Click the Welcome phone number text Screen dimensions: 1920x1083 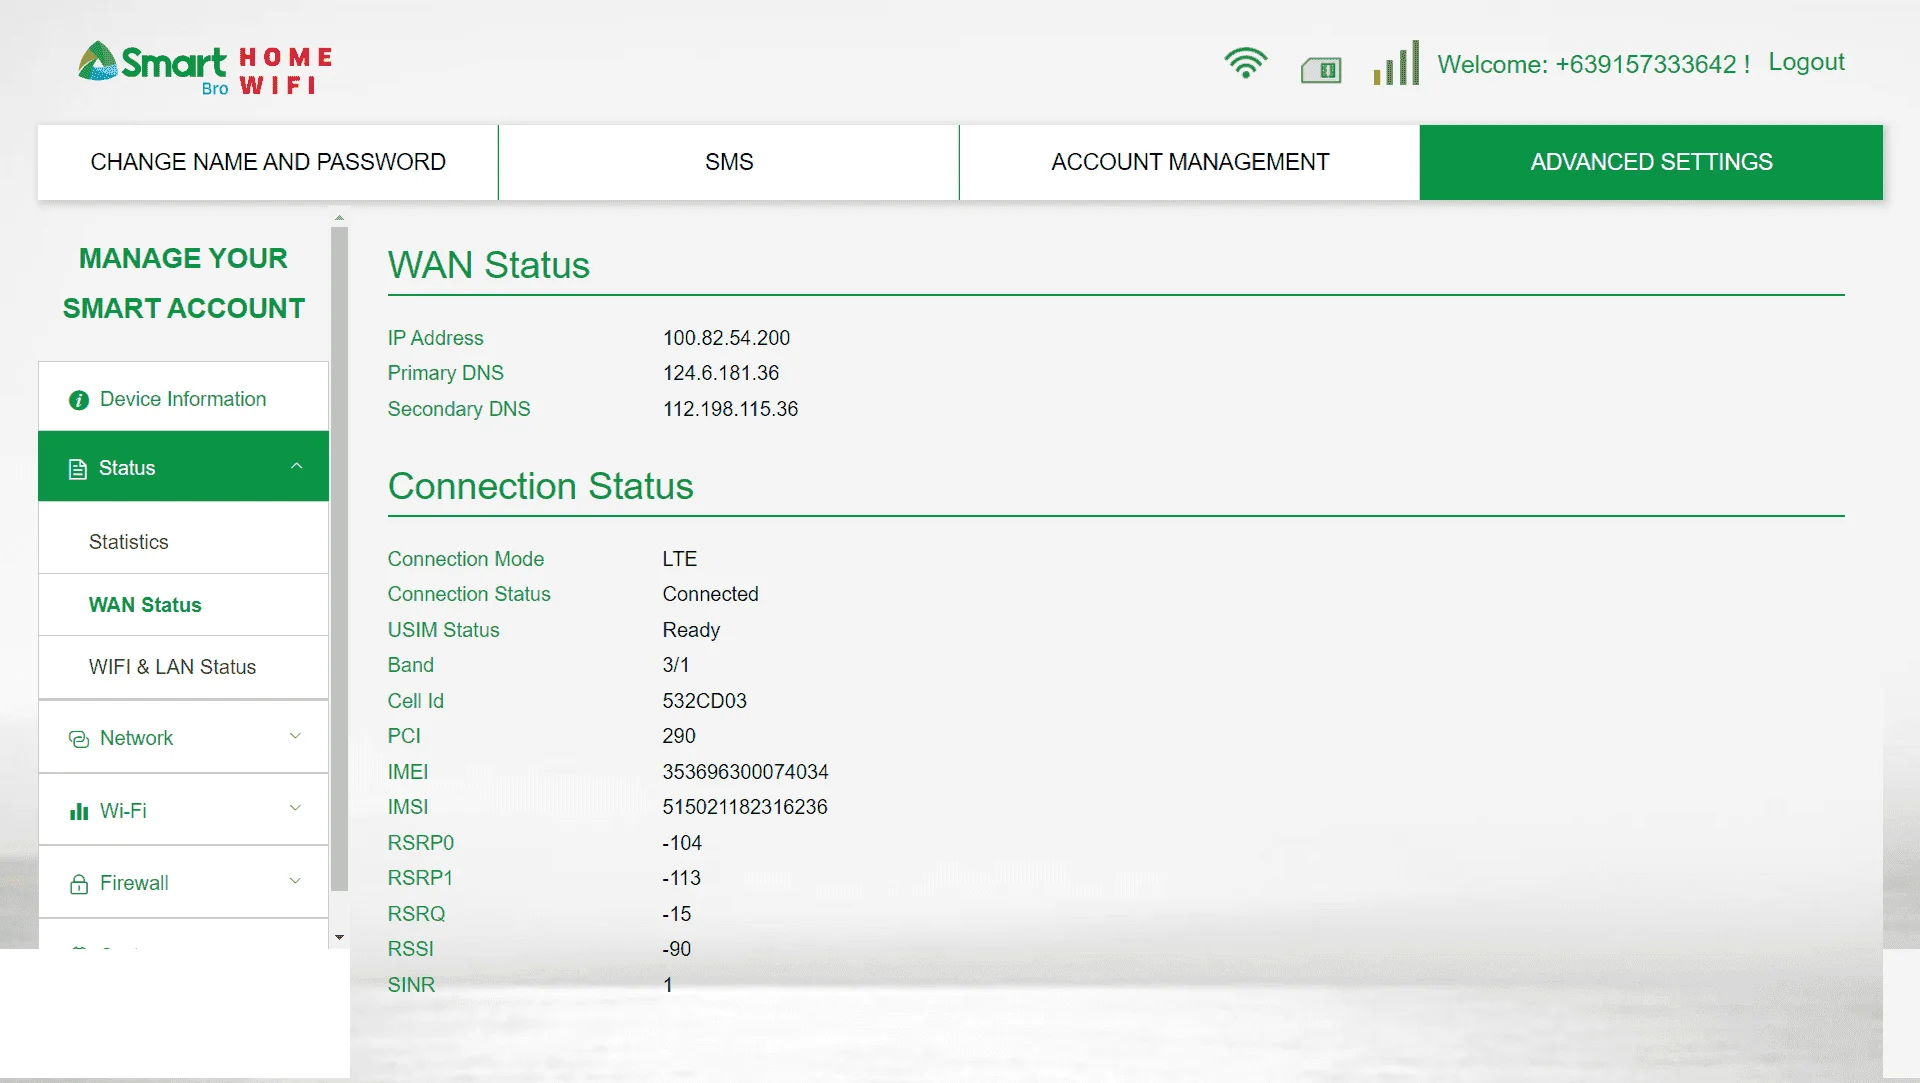pyautogui.click(x=1593, y=64)
